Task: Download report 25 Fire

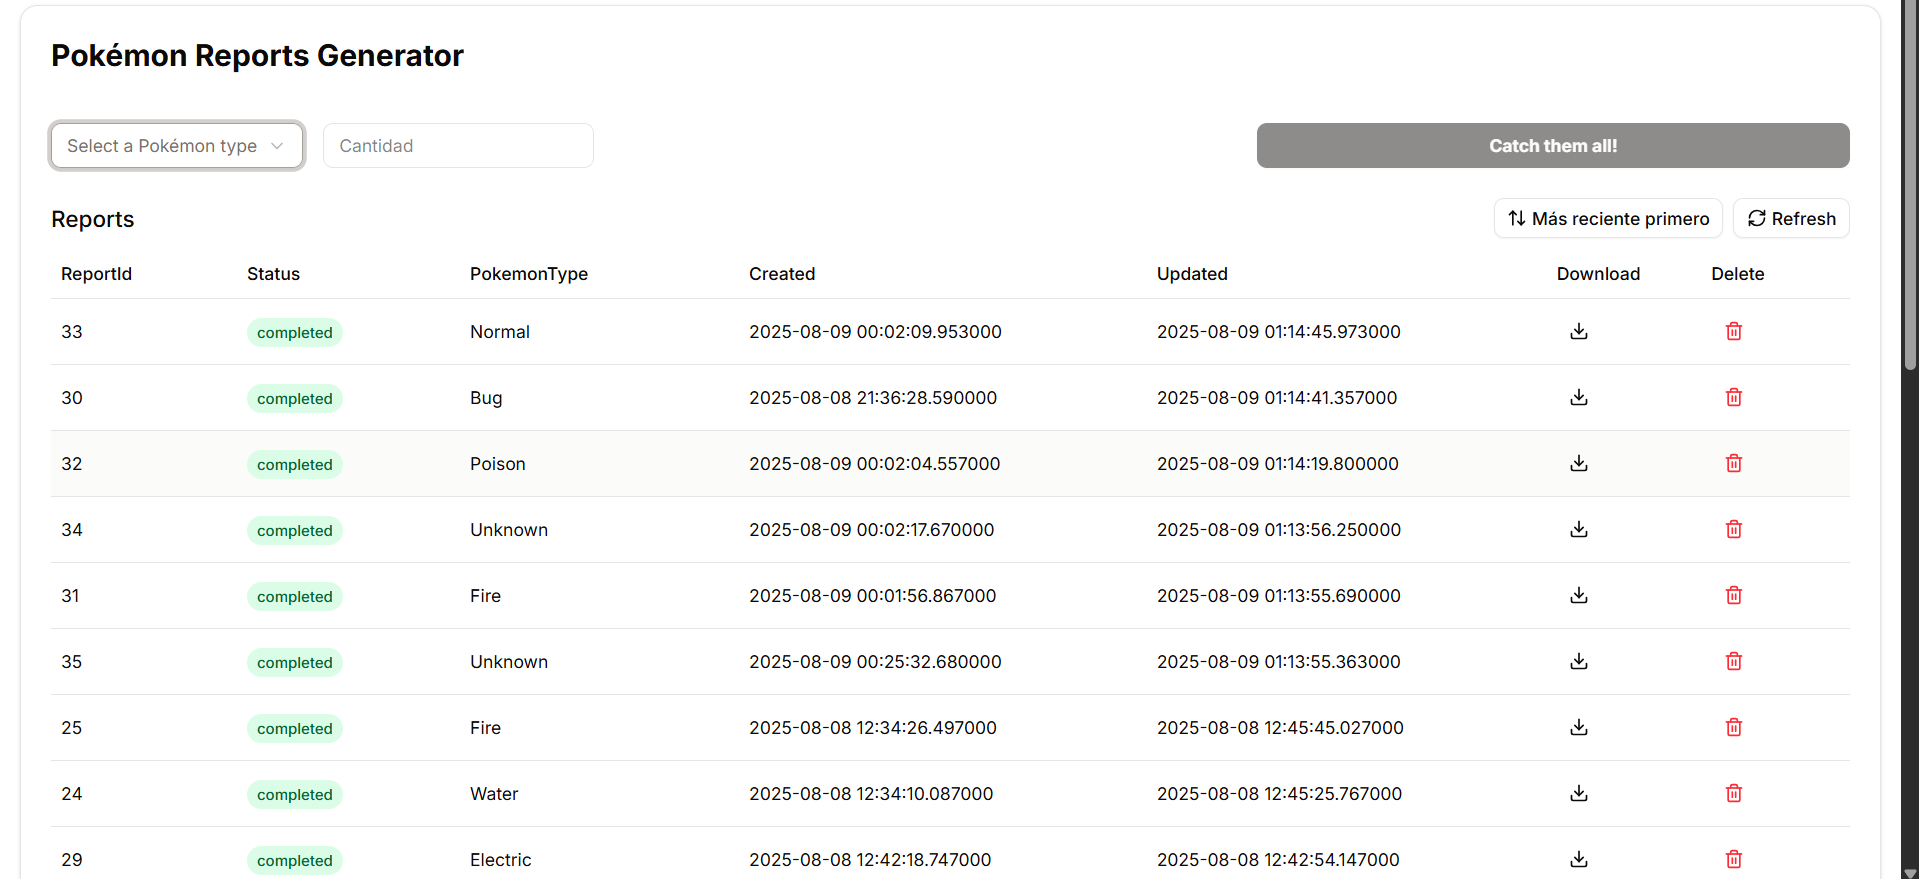Action: click(1579, 727)
